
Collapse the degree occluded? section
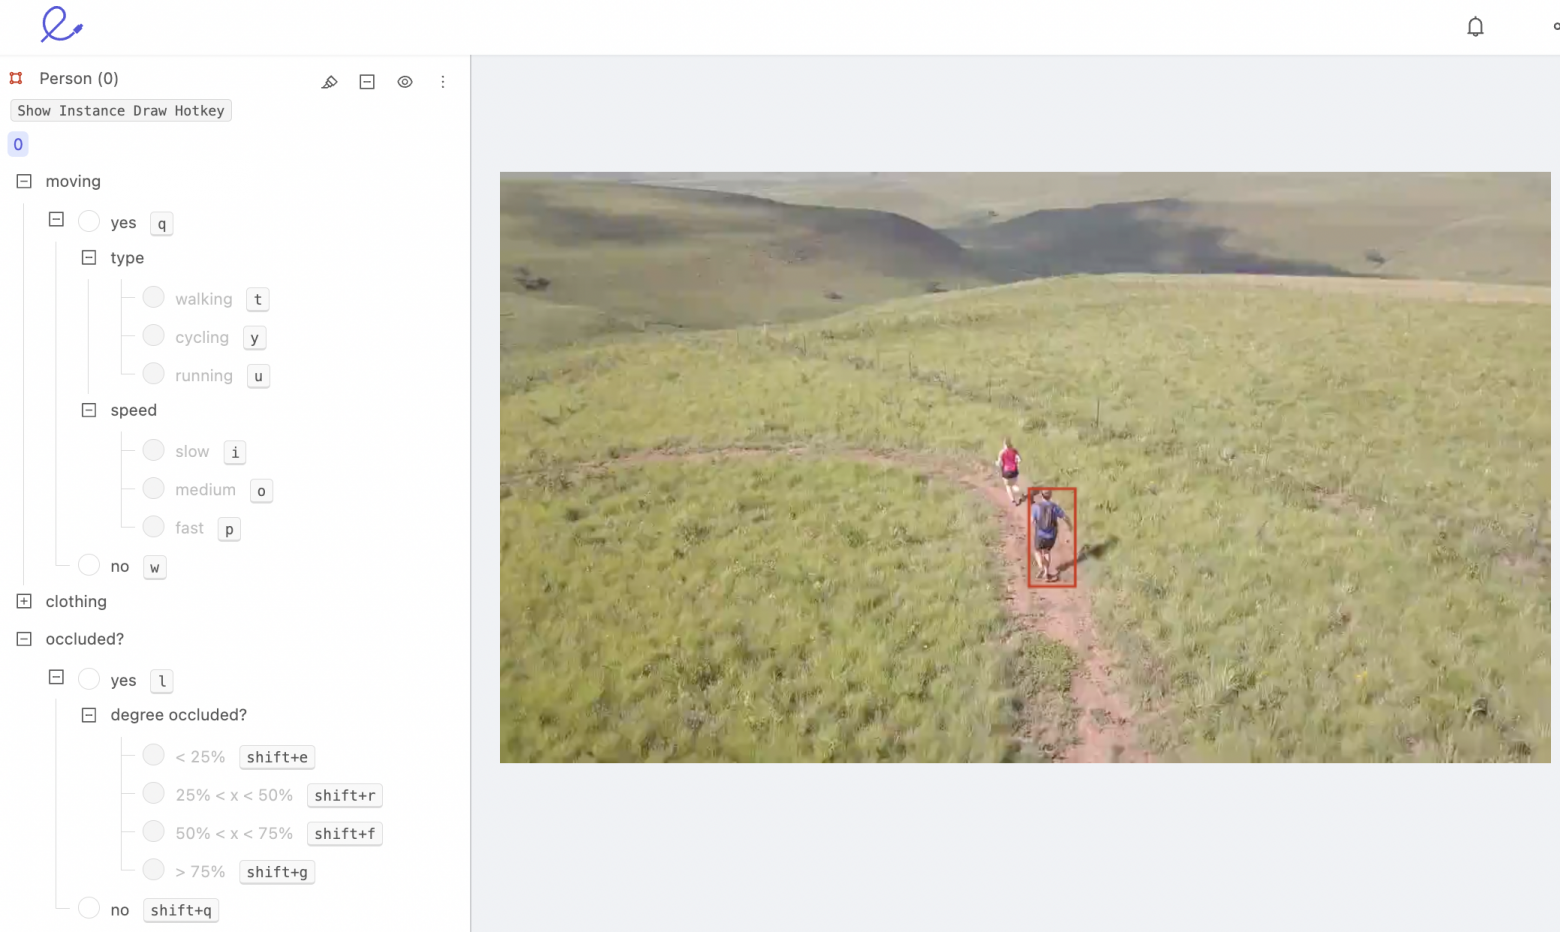pyautogui.click(x=89, y=715)
